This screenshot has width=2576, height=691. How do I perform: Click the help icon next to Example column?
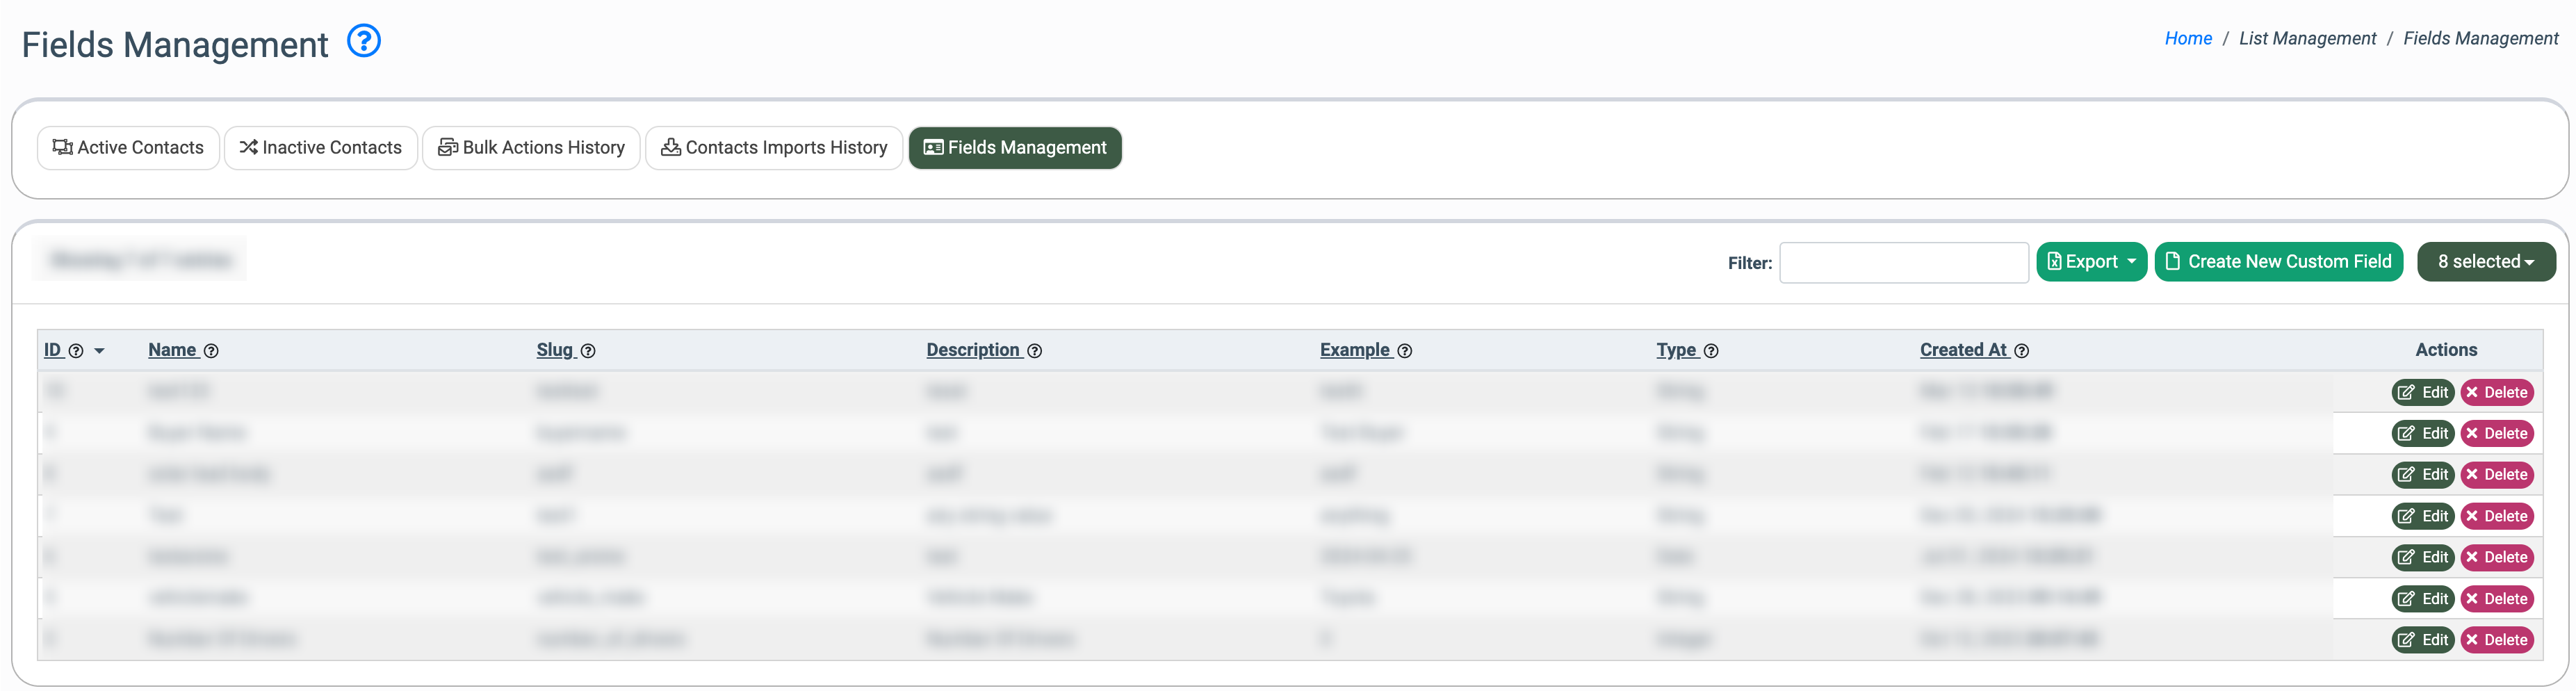[x=1405, y=351]
